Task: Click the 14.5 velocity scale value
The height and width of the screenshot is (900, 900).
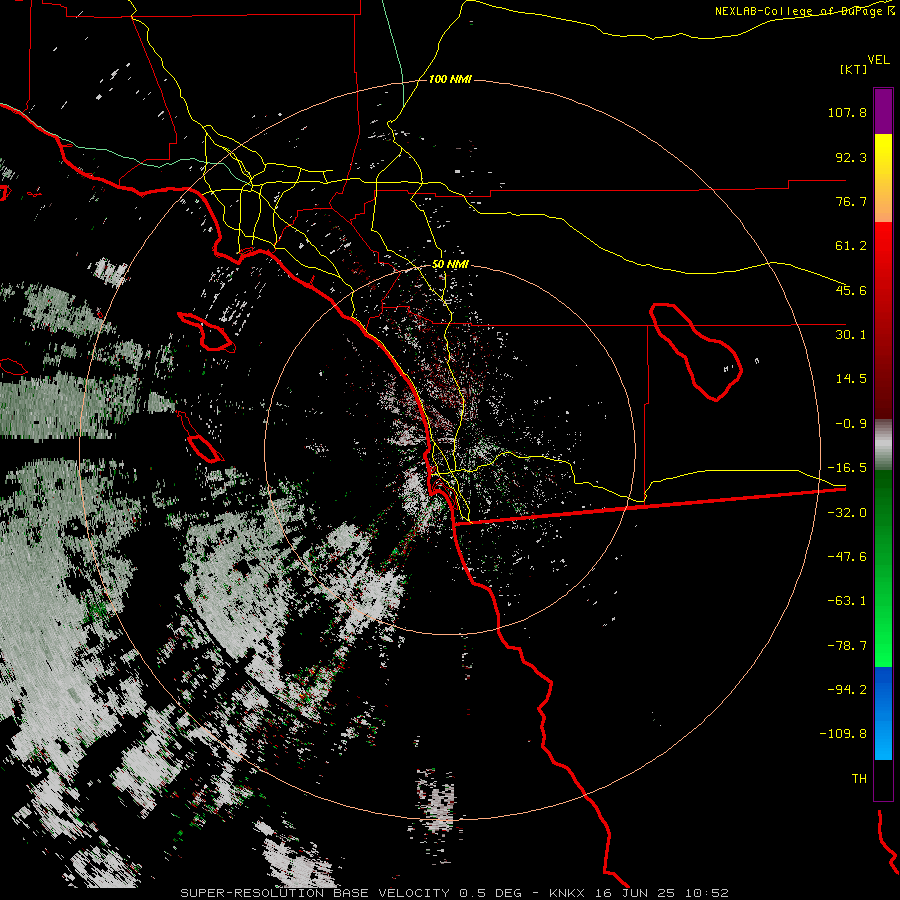Action: (x=851, y=379)
